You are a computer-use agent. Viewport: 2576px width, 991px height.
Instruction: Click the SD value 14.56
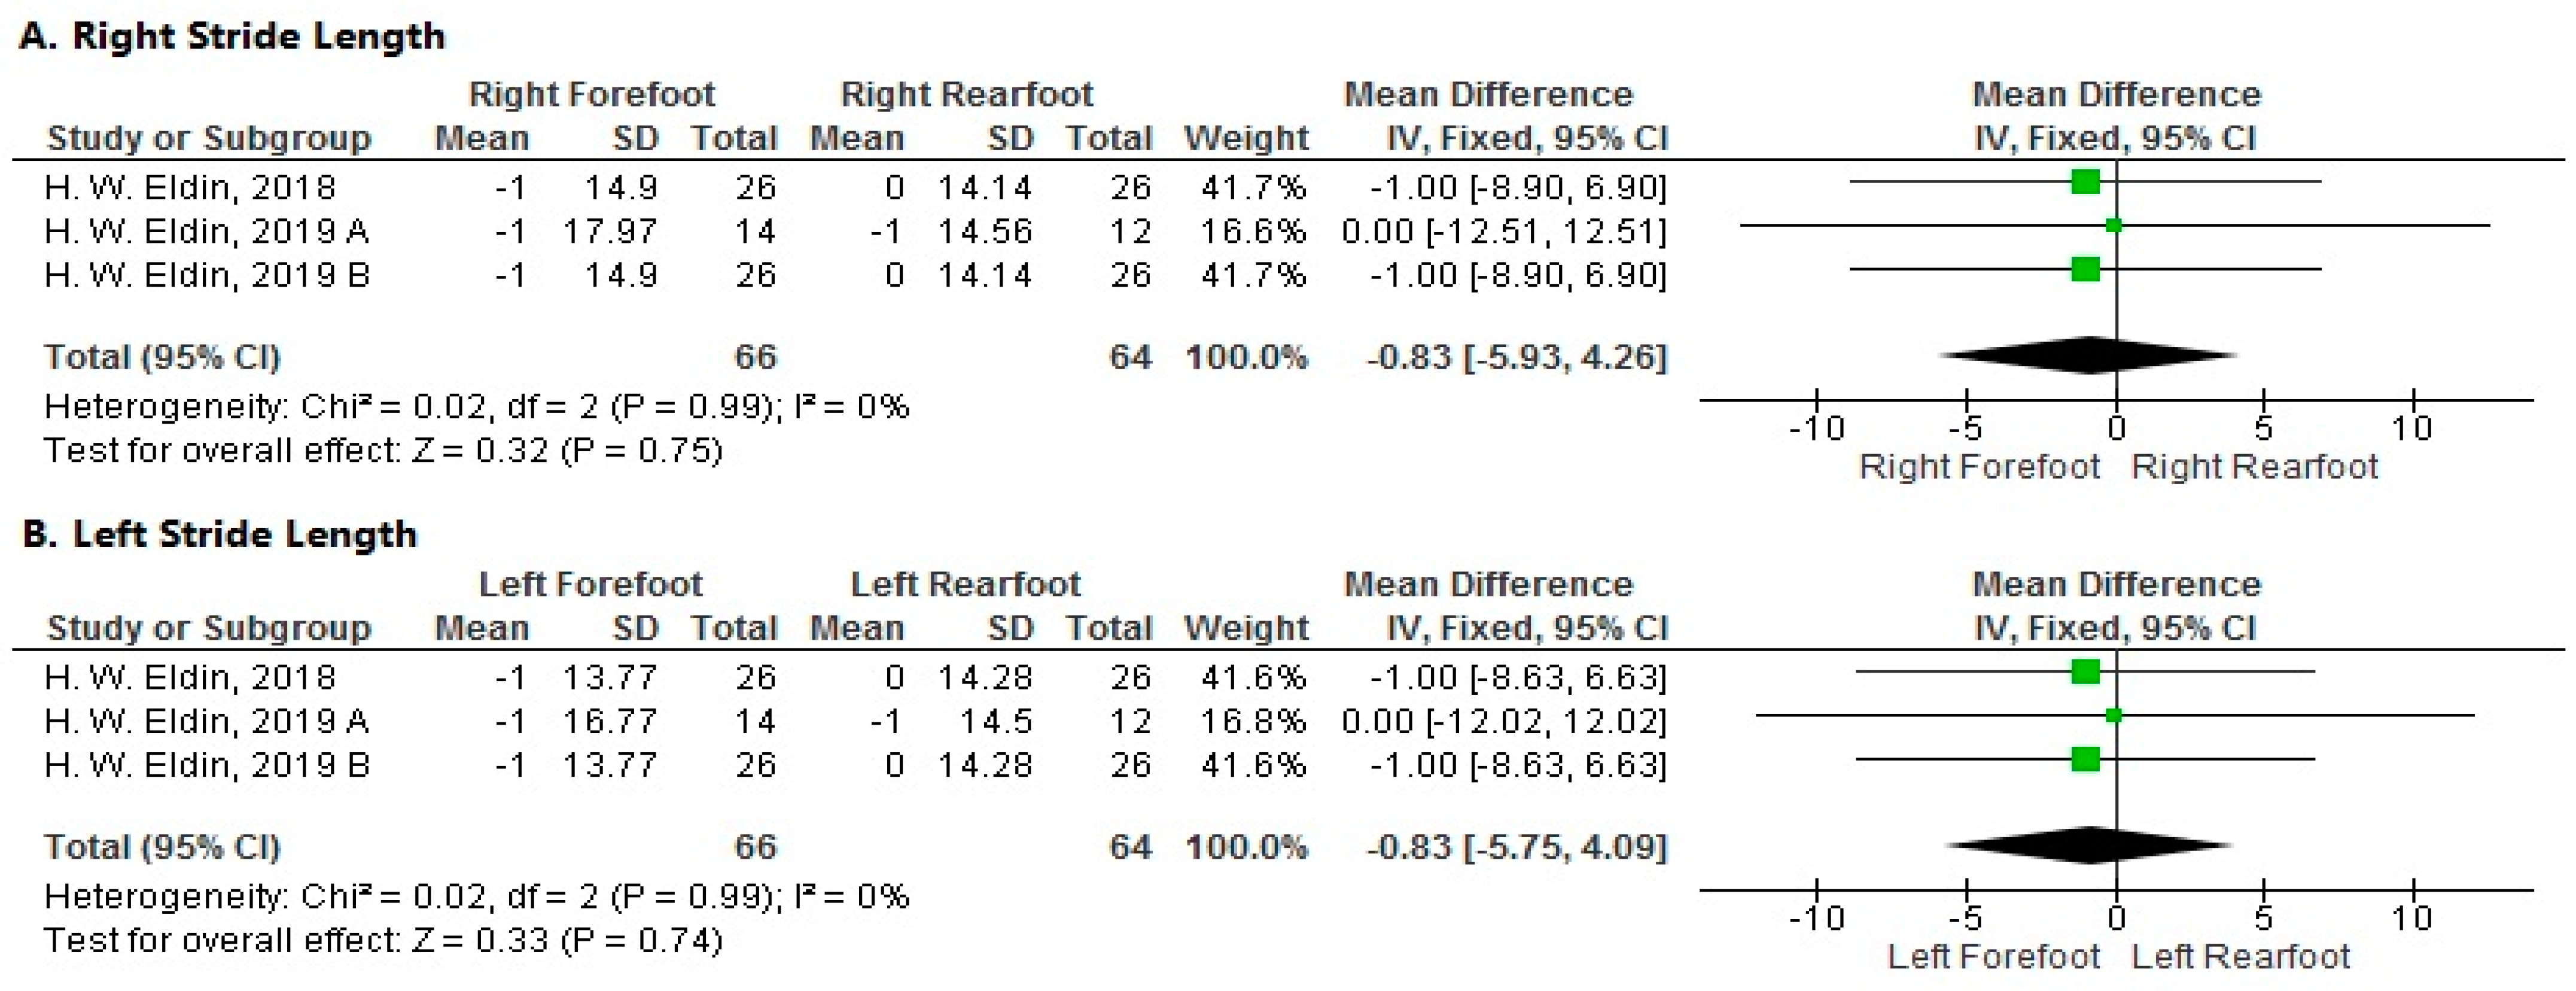[984, 232]
